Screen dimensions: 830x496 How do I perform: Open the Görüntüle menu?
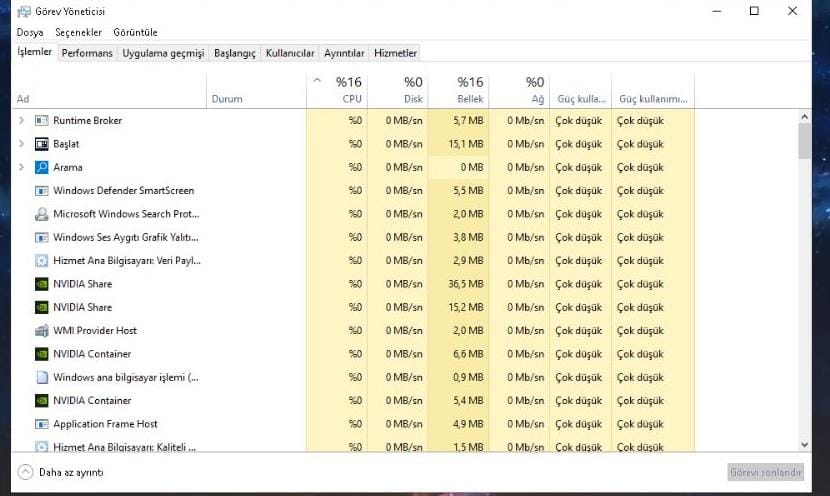click(135, 32)
